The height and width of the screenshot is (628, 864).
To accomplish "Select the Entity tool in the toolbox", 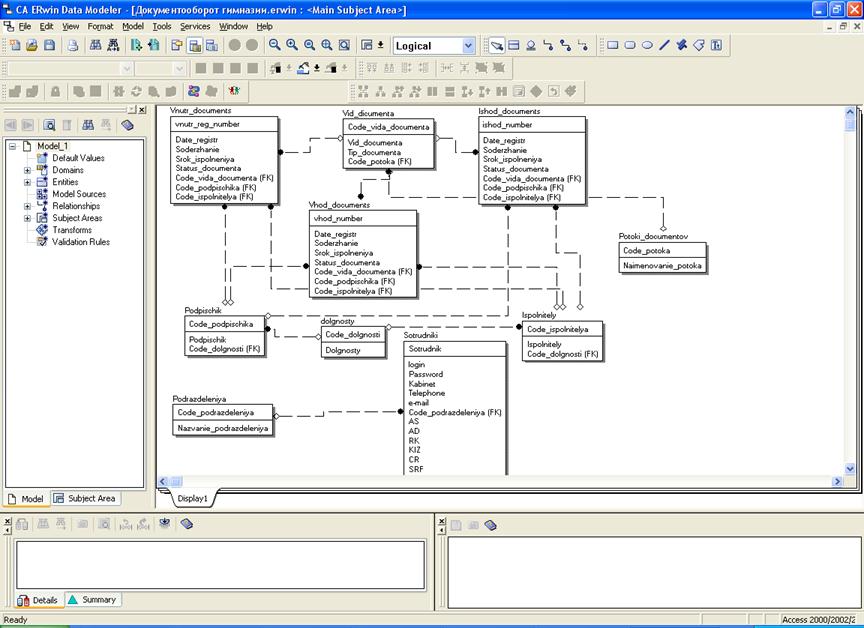I will click(x=514, y=46).
